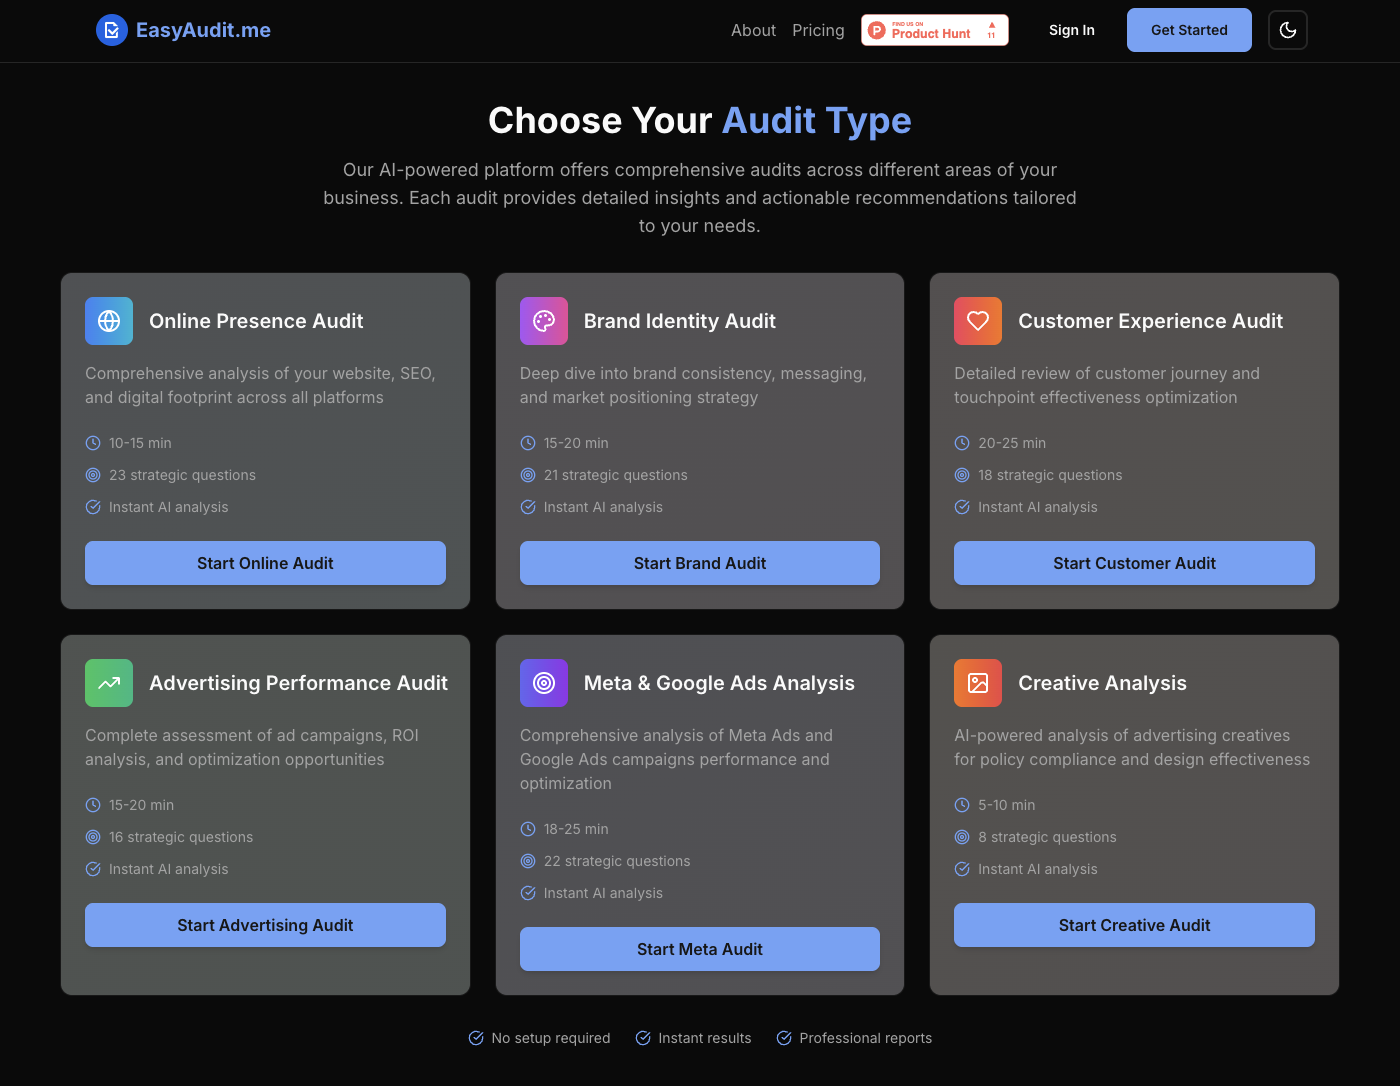
Task: Click the Customer Experience heart icon
Action: pos(978,321)
